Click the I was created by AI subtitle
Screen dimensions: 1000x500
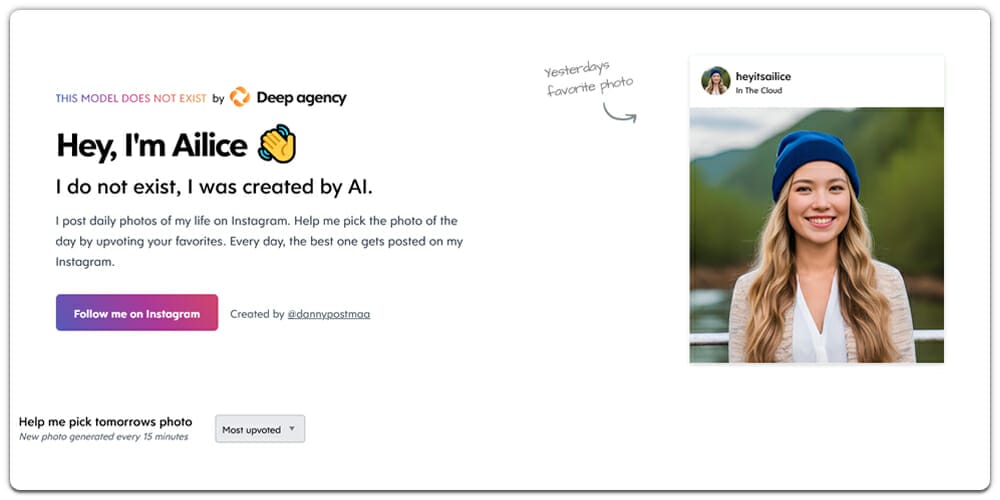214,186
